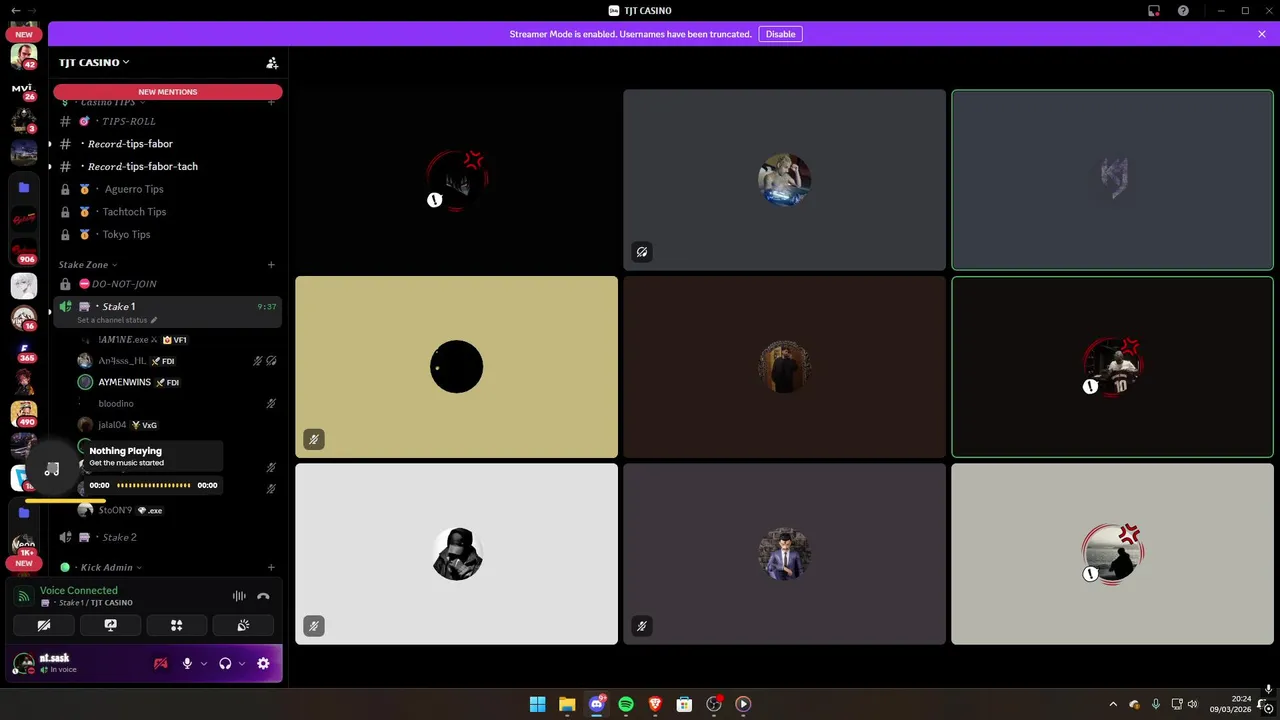
Task: Open the TJT CASINO server dropdown
Action: (94, 62)
